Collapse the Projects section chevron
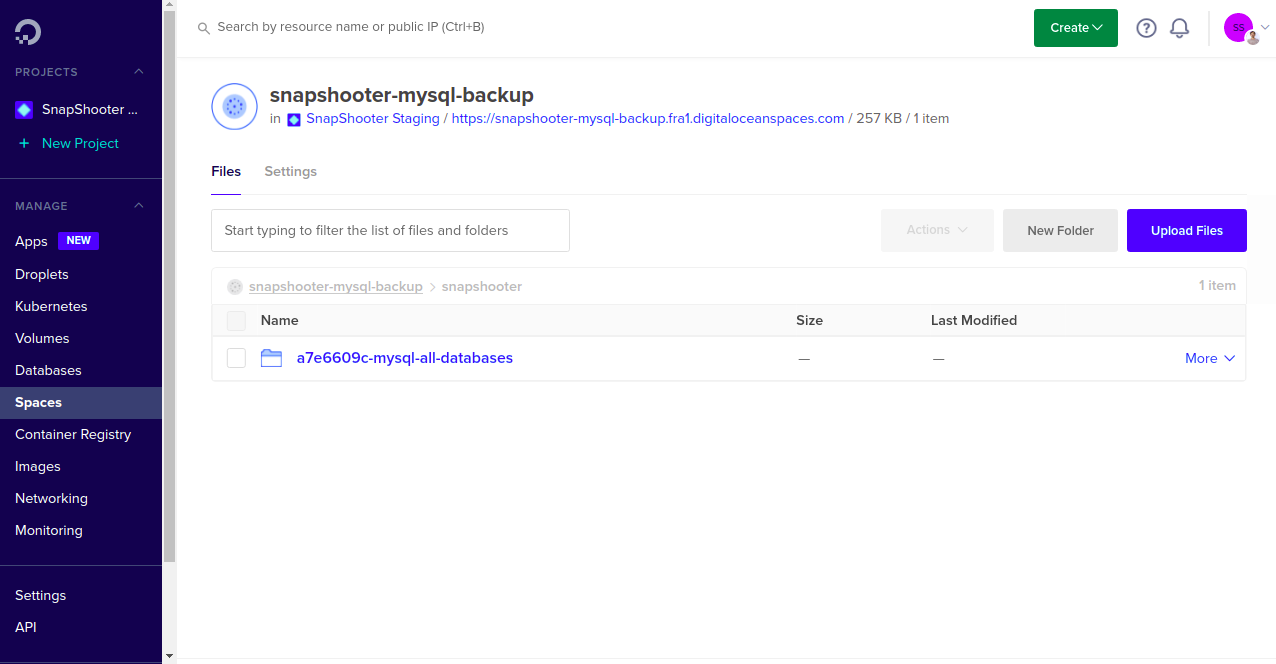Screen dimensions: 1276x664 click(139, 71)
